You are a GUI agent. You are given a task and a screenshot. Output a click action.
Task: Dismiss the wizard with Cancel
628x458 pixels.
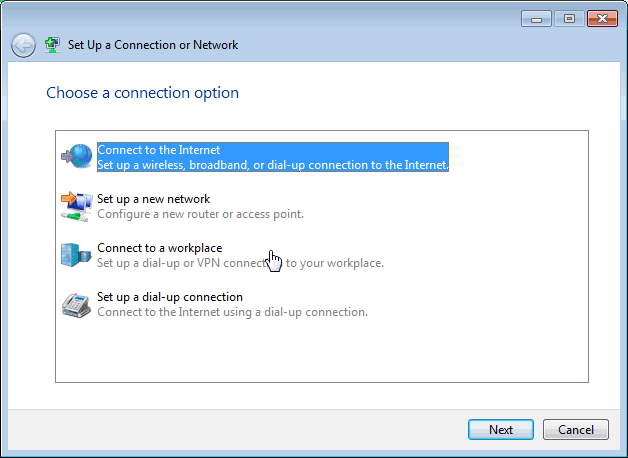tap(576, 430)
